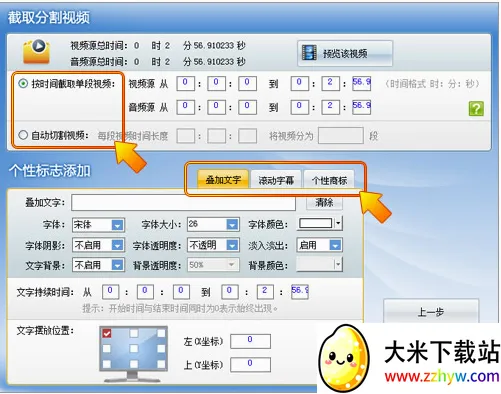The image size is (501, 394).
Task: Switch to the 叠加文字 tab
Action: pos(223,180)
